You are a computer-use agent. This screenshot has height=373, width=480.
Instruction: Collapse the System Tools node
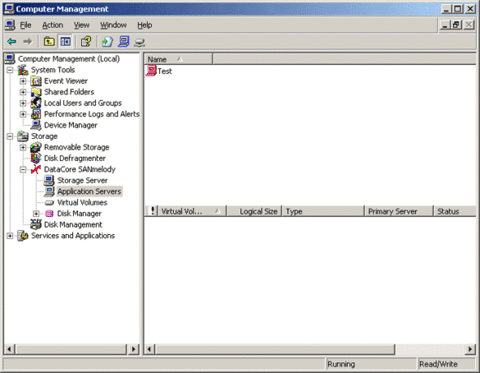10,70
